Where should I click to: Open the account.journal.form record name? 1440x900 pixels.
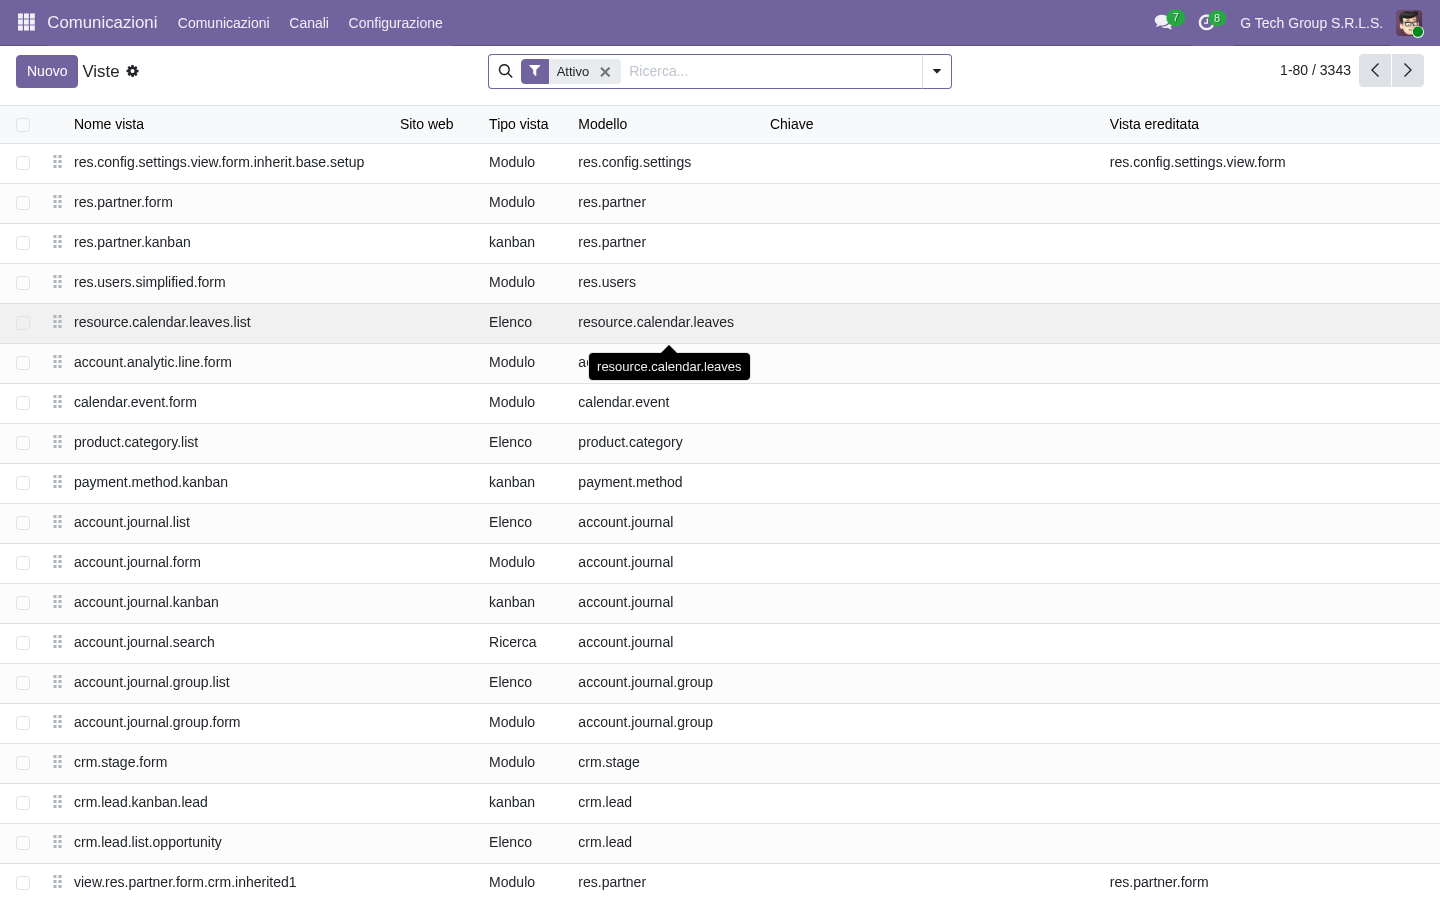pyautogui.click(x=137, y=562)
